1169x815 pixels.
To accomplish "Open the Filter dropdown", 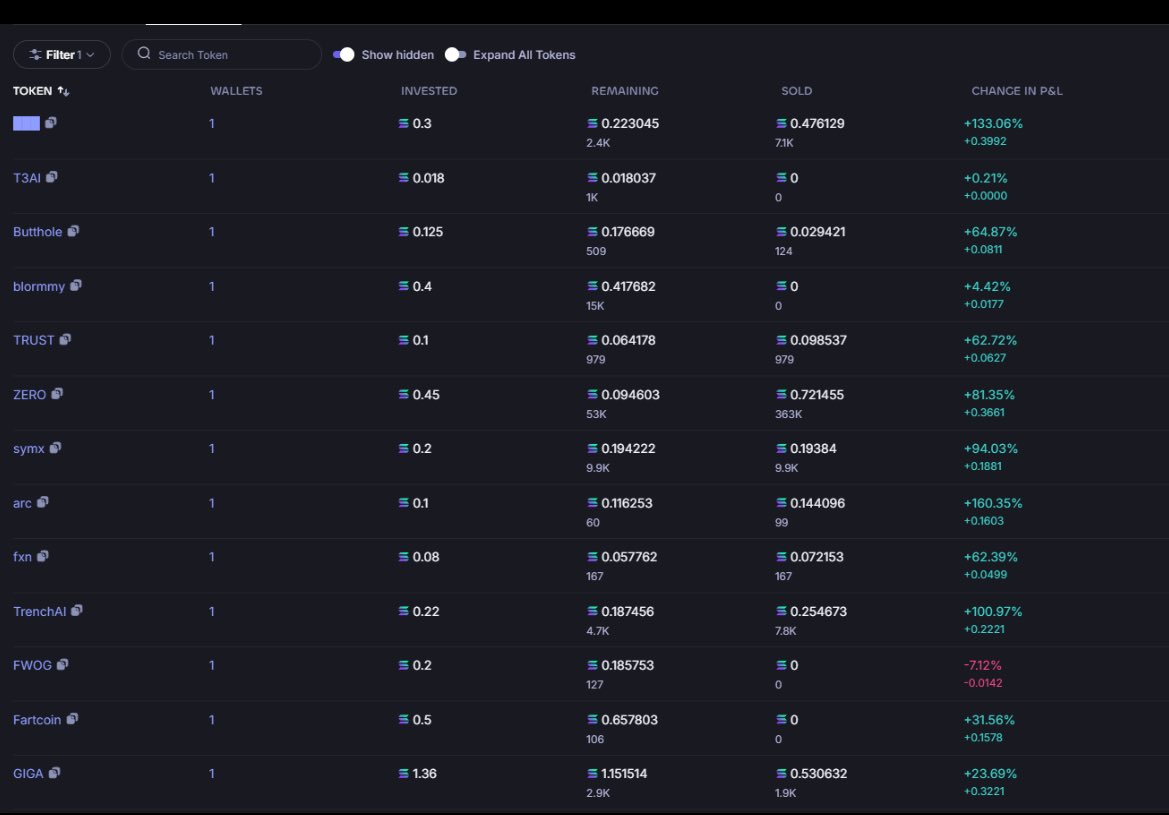I will tap(62, 54).
